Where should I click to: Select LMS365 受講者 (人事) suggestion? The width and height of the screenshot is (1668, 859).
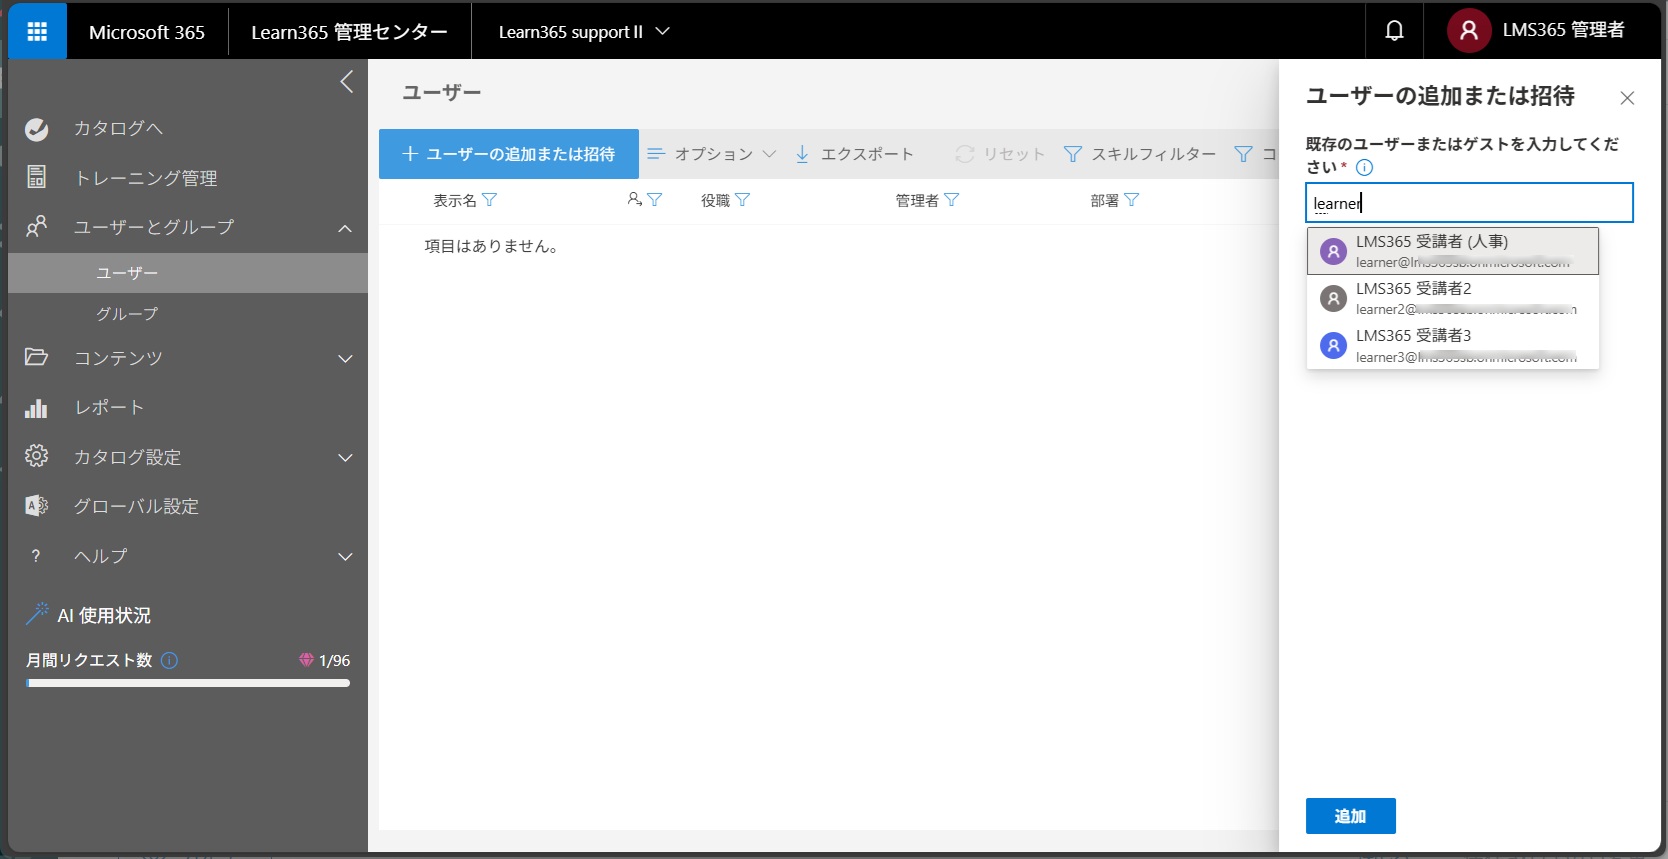[x=1453, y=251]
